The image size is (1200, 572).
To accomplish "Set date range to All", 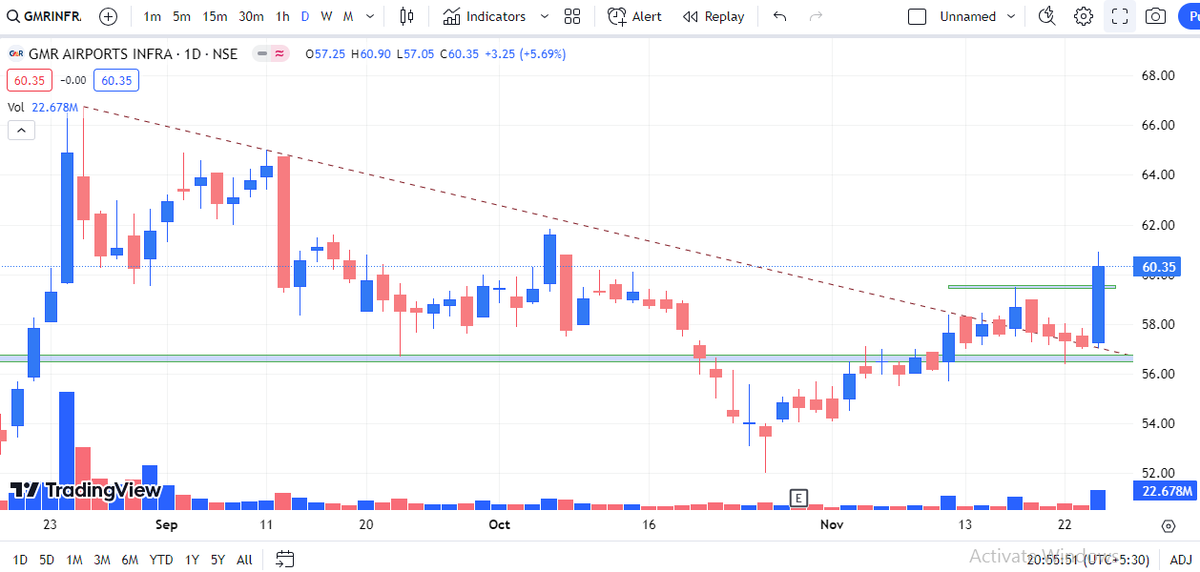I will [244, 559].
